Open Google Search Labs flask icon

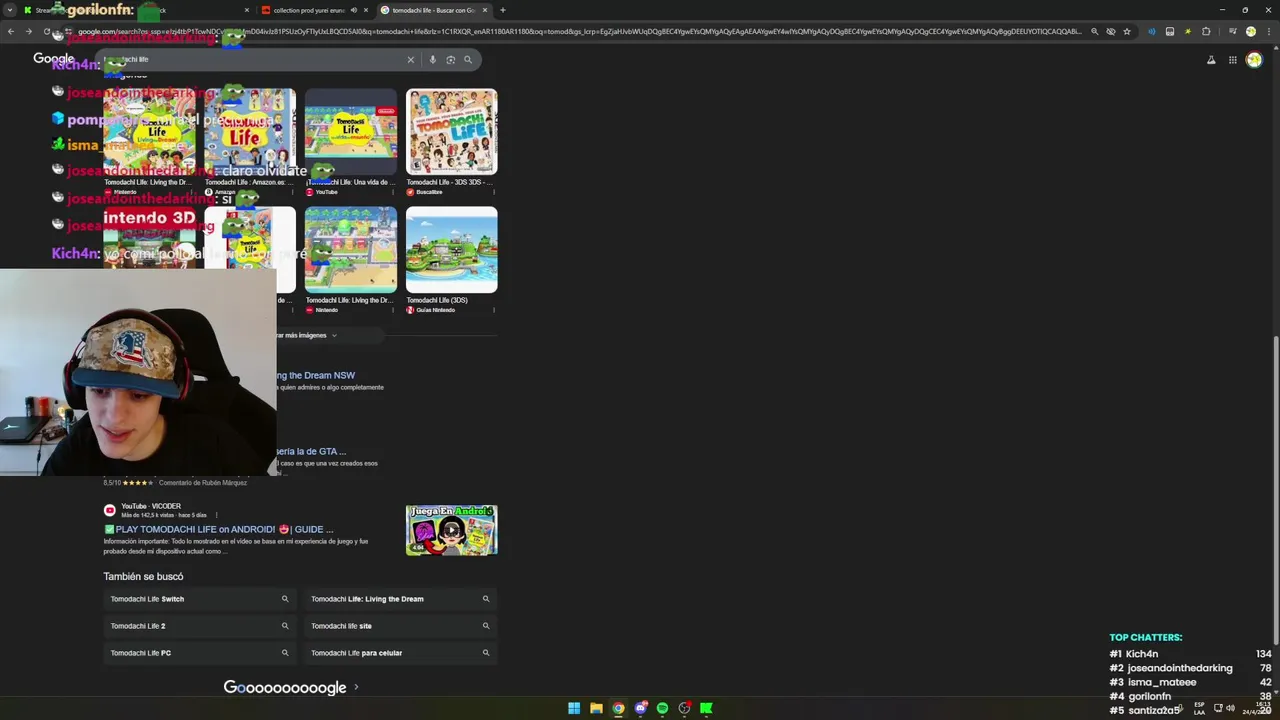[x=1211, y=60]
